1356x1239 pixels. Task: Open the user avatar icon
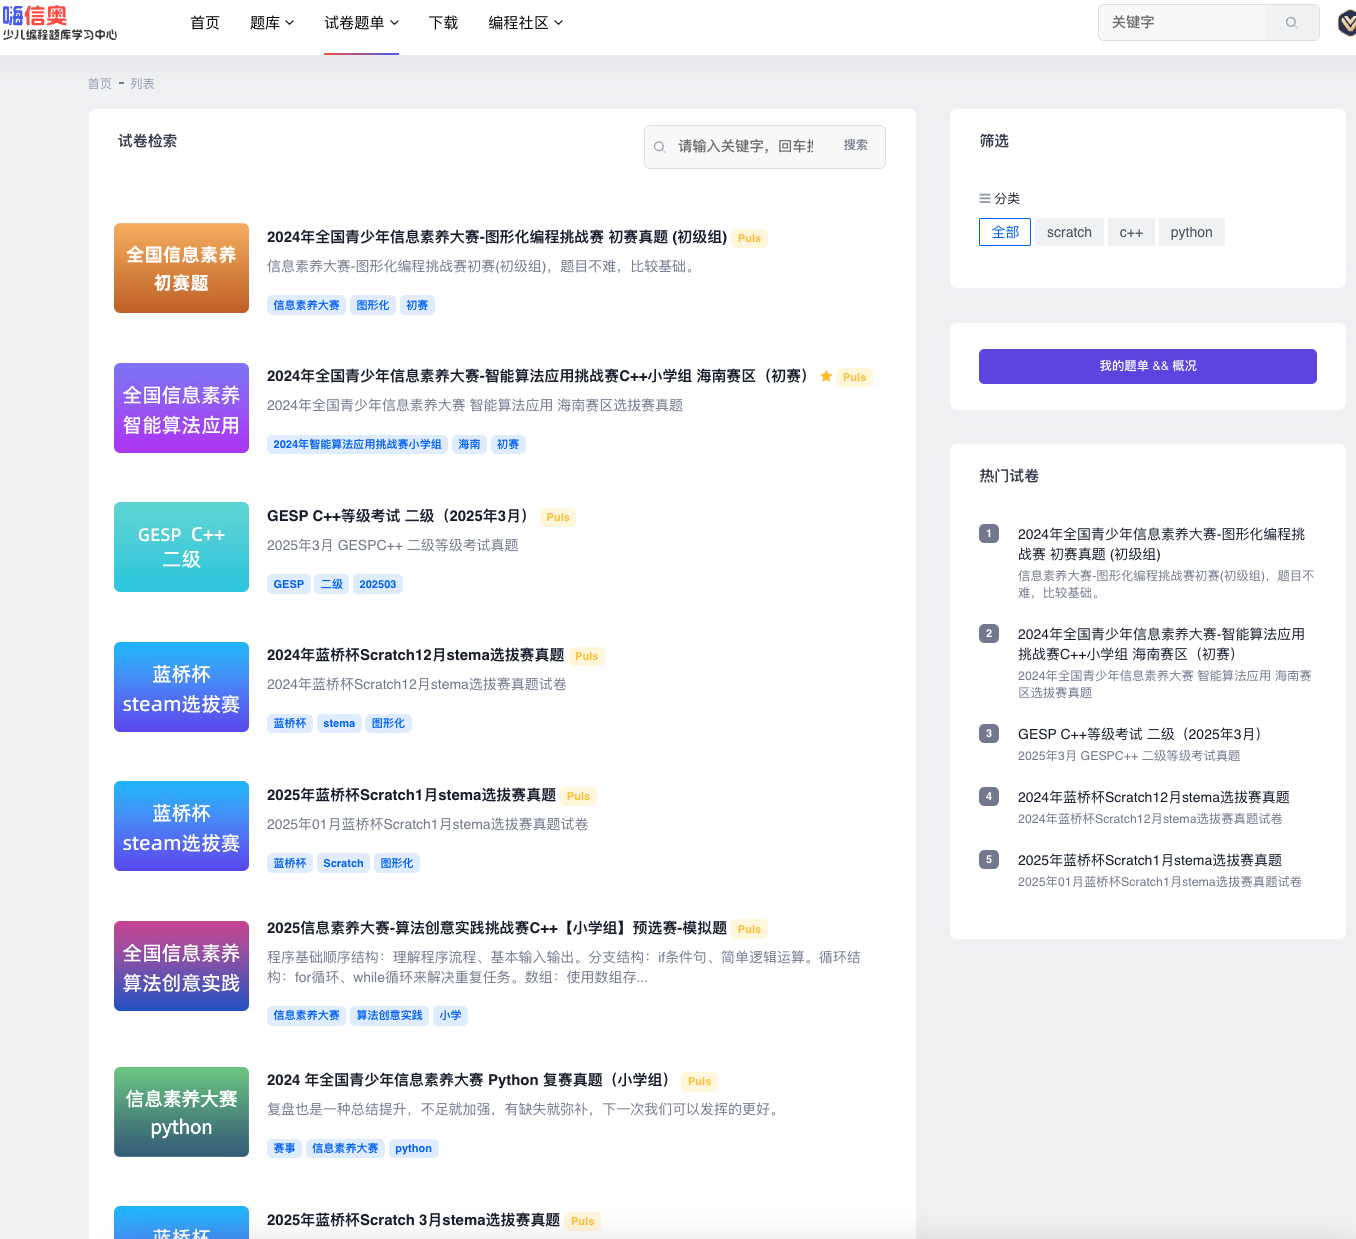point(1347,22)
